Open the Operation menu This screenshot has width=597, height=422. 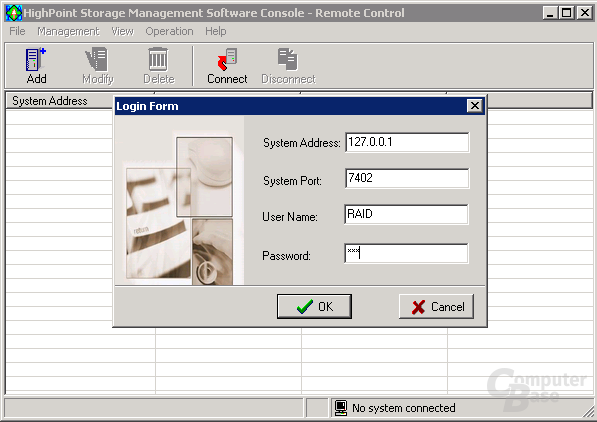tap(169, 31)
